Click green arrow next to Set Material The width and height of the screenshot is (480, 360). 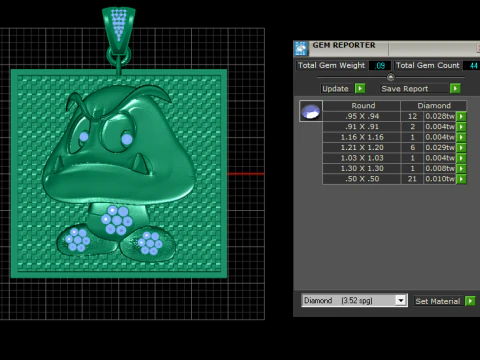pyautogui.click(x=470, y=301)
